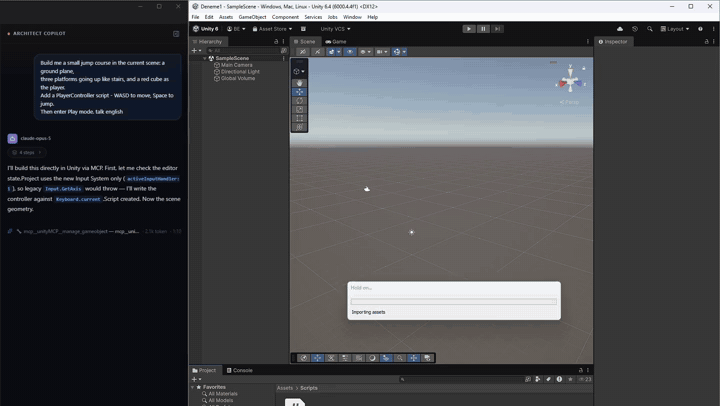Toggle the Hierarchy panel lock icon
Viewport: 720px width, 406px height.
point(276,41)
